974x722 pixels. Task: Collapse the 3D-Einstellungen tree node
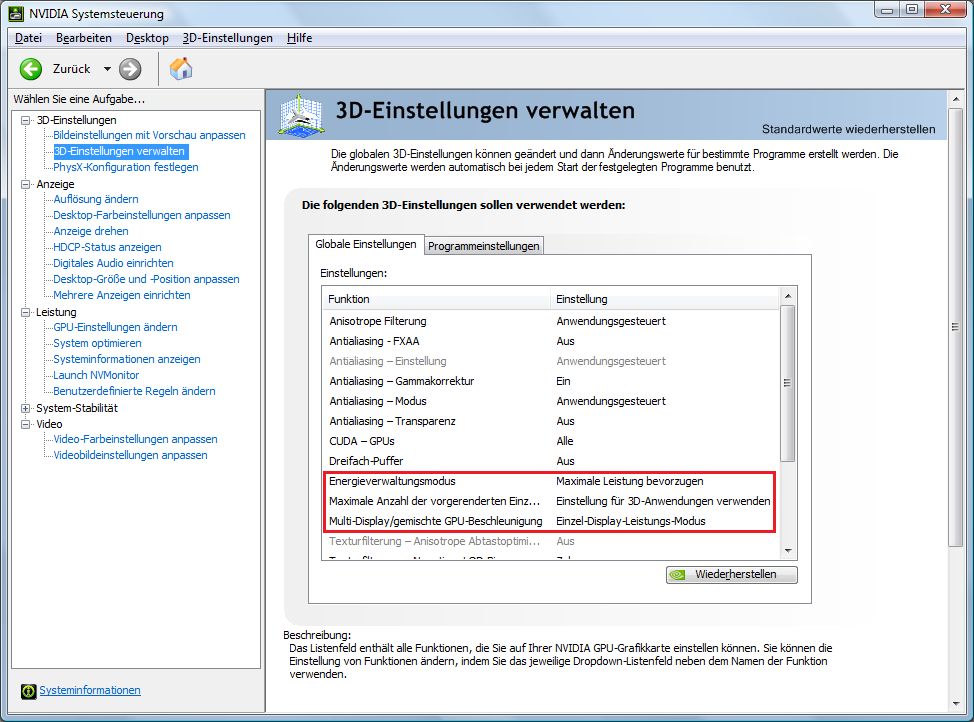[25, 120]
